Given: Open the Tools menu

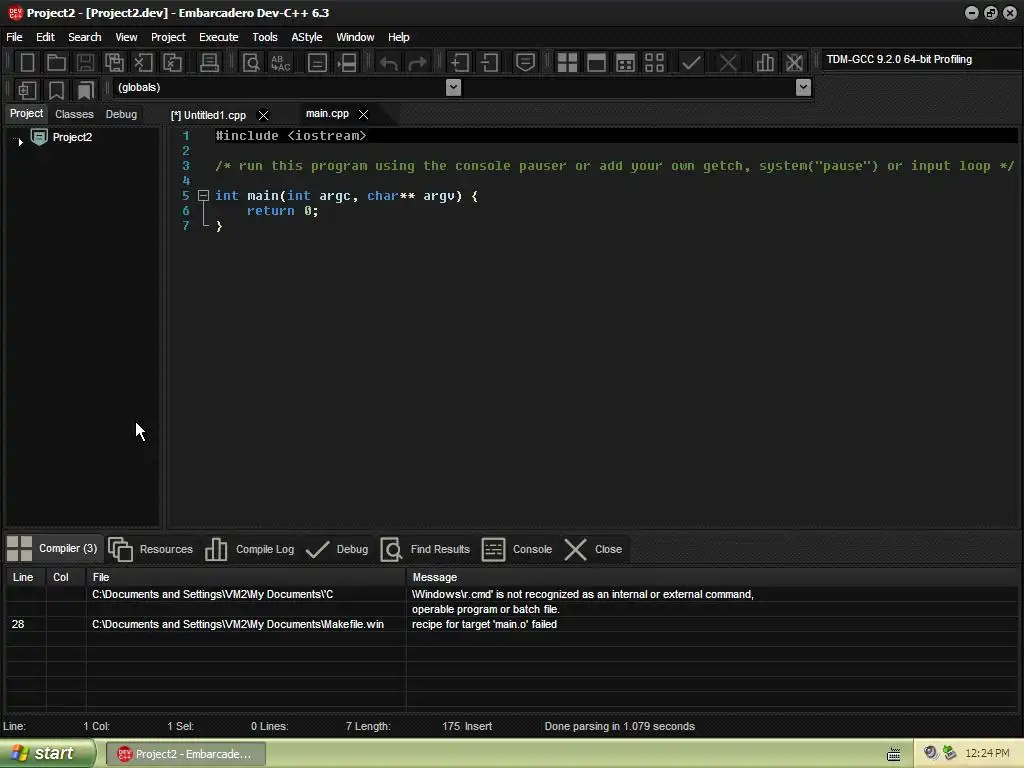Looking at the screenshot, I should point(264,37).
